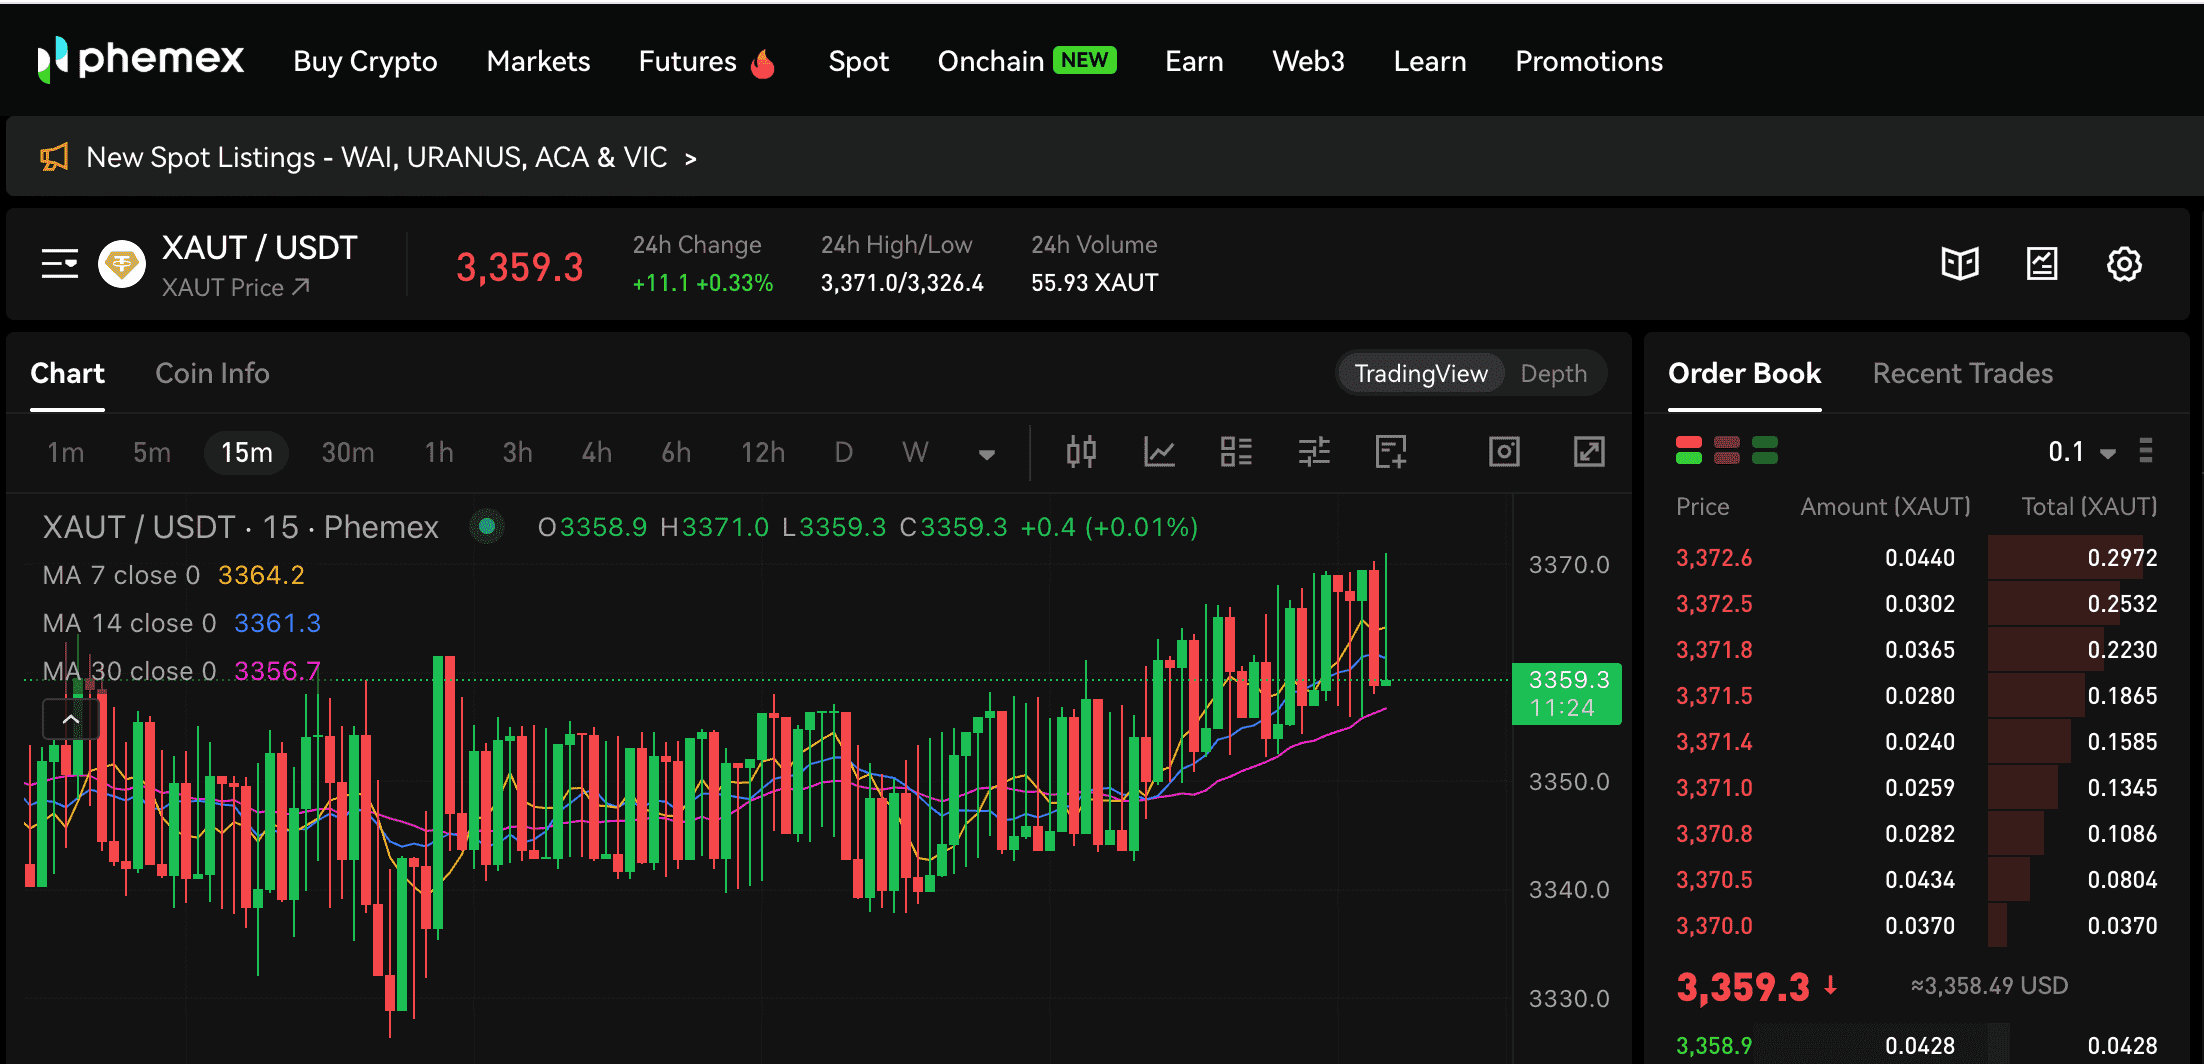
Task: Click the XAUT coin icon
Action: [x=122, y=264]
